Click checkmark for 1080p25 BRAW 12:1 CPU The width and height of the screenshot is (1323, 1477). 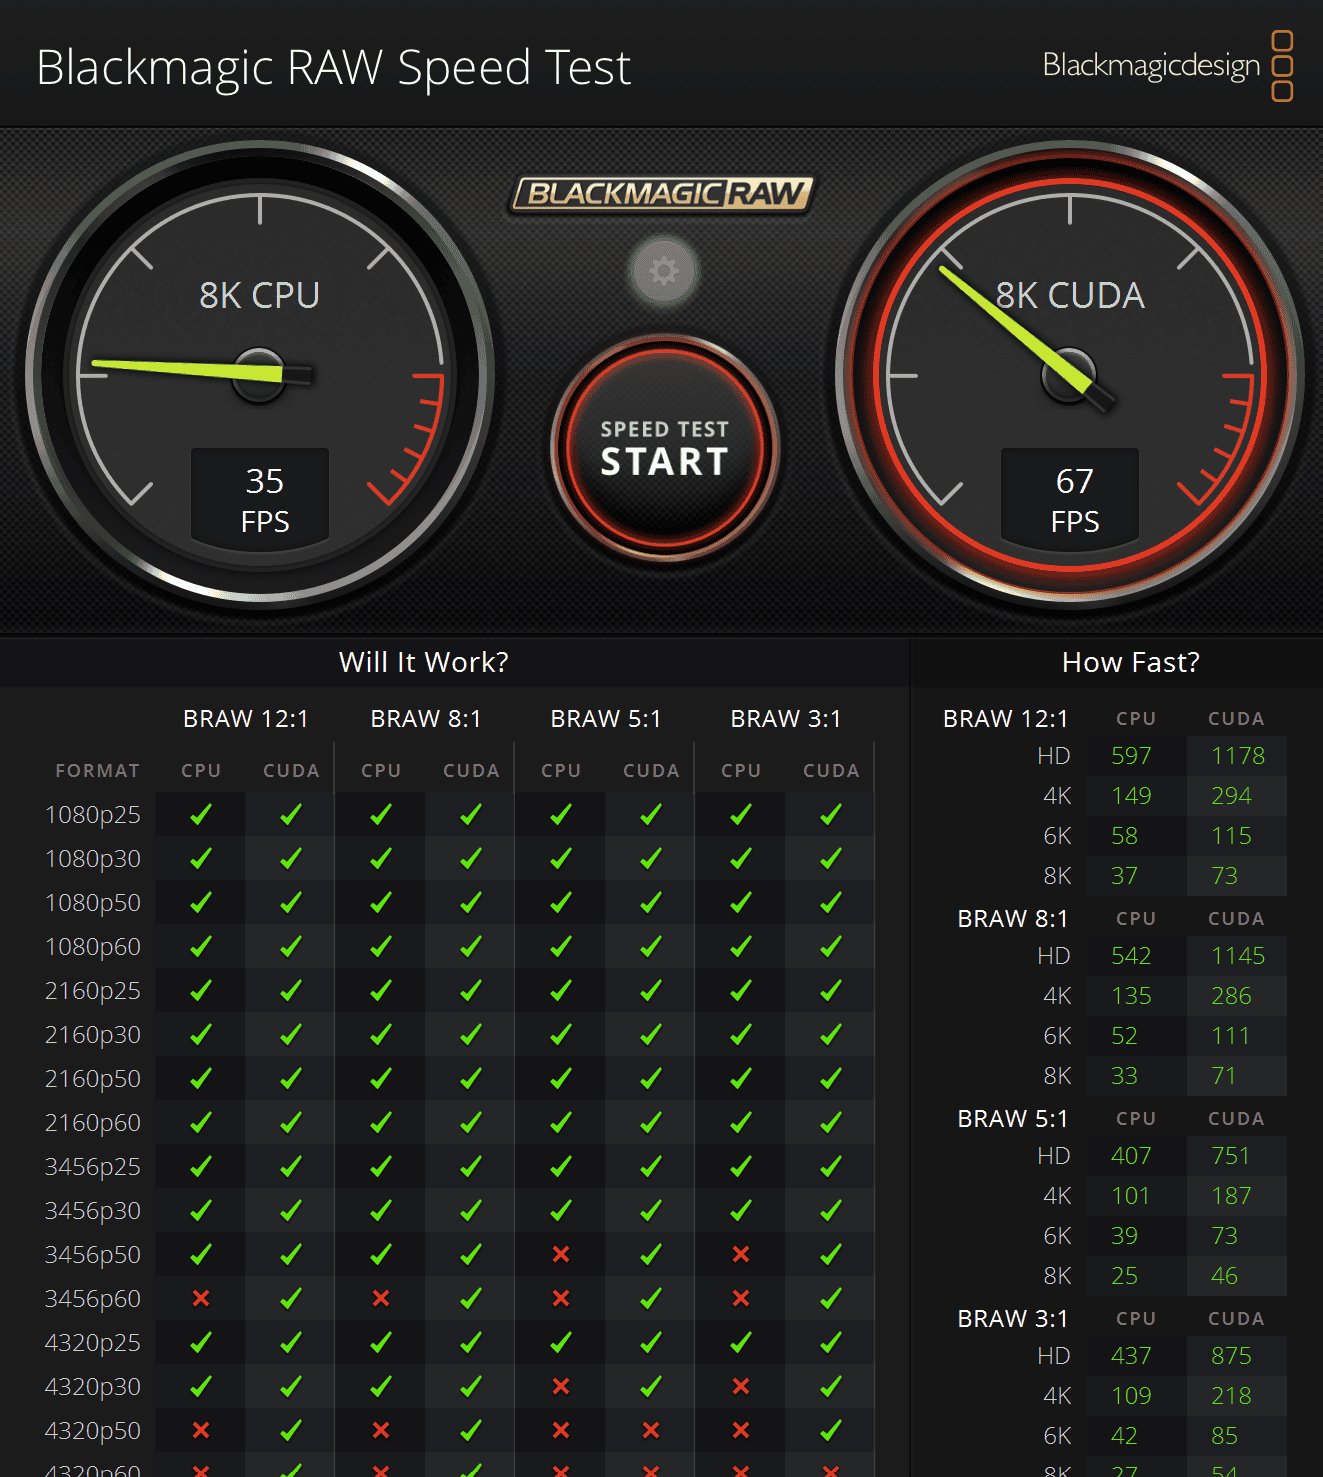click(201, 814)
